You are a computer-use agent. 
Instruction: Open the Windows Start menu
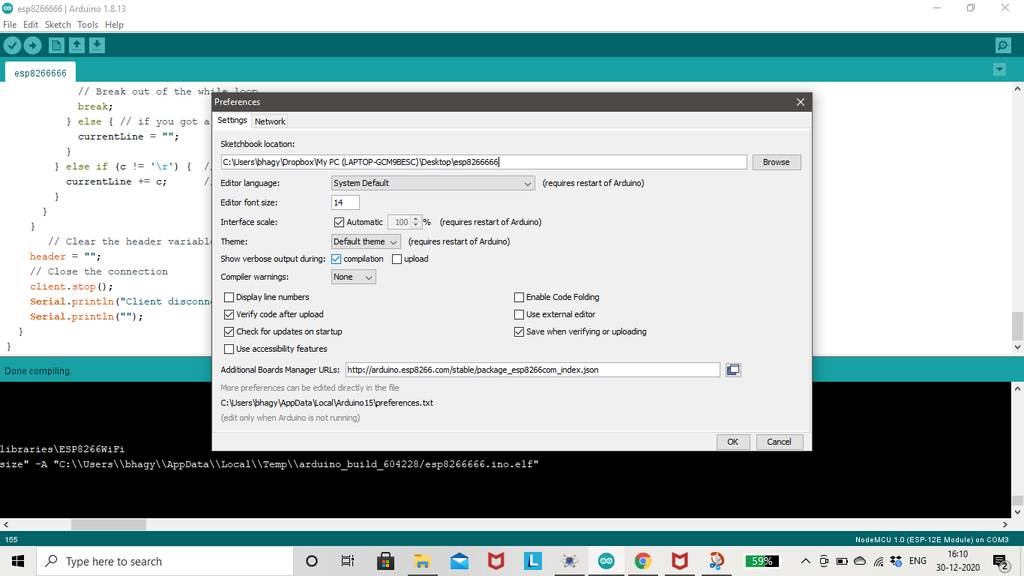coord(18,561)
